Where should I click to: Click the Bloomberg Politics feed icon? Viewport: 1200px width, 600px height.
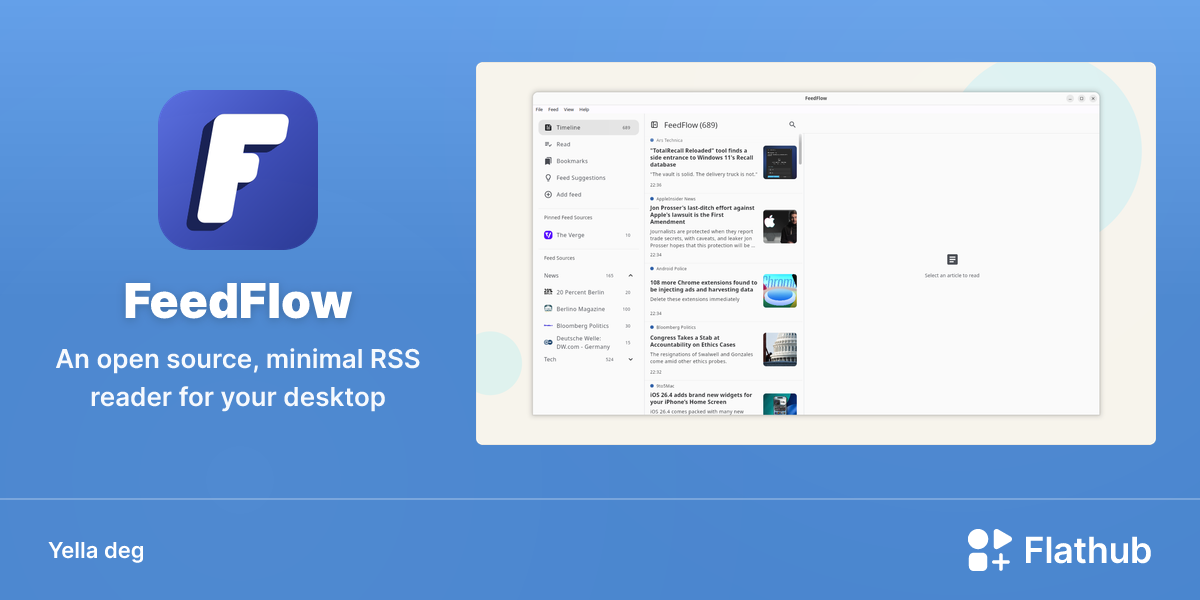[548, 326]
